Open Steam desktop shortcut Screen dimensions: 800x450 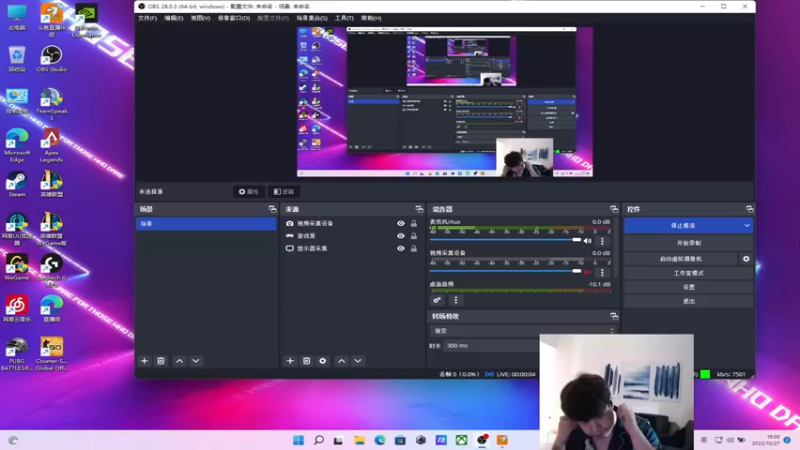17,184
